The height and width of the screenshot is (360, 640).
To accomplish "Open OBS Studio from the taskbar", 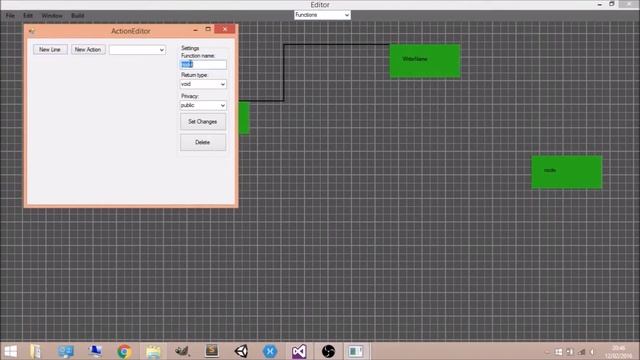I will click(x=328, y=351).
